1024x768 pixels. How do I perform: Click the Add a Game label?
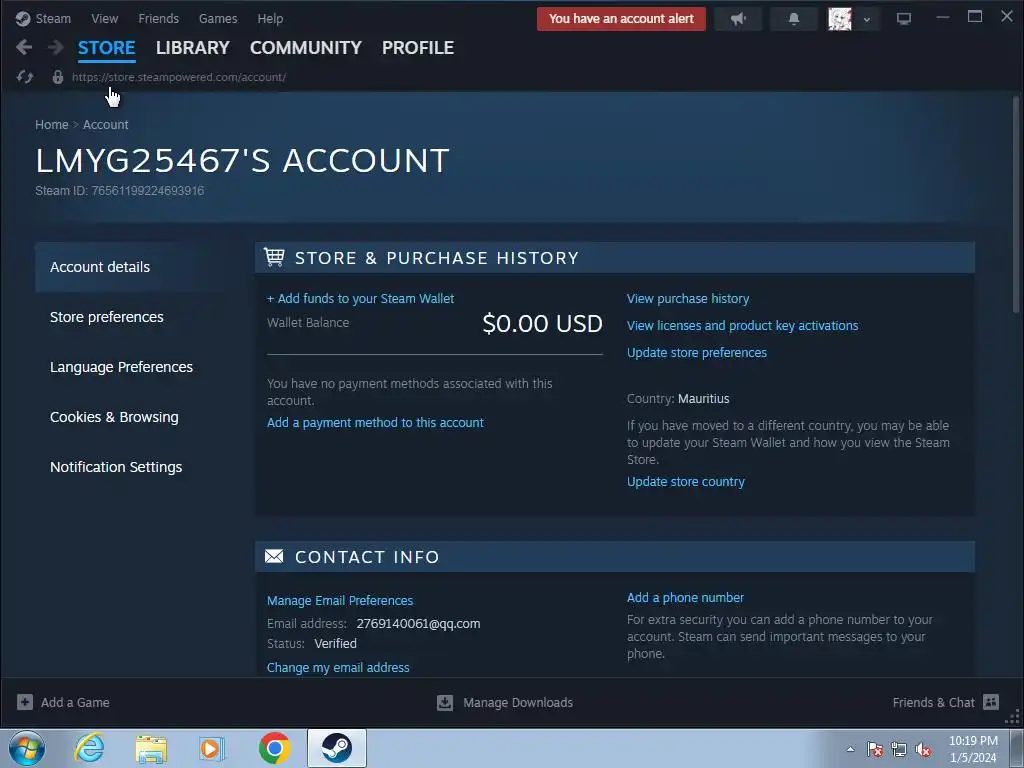75,703
